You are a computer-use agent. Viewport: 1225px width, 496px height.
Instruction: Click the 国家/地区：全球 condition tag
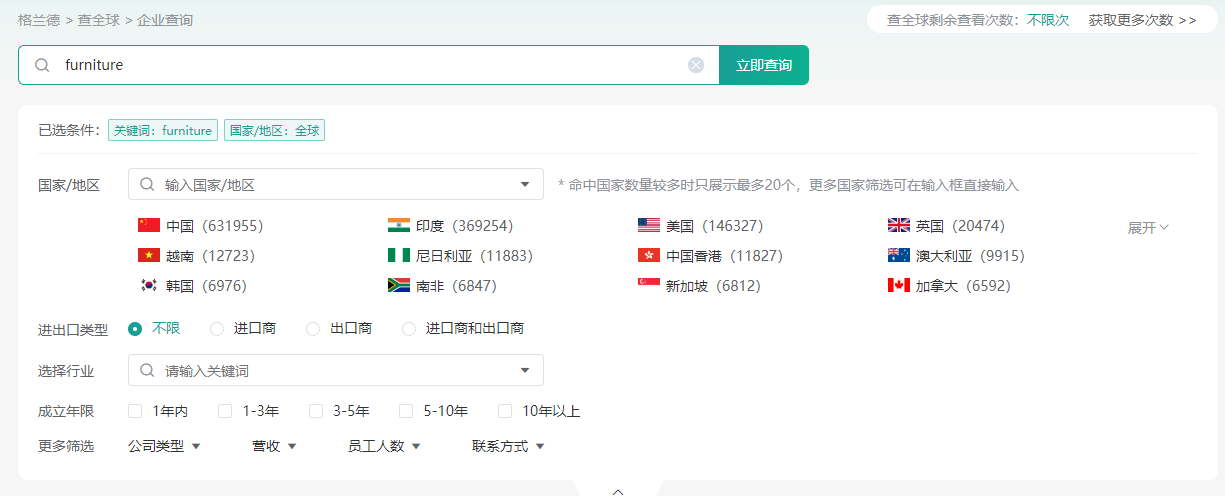coord(275,130)
